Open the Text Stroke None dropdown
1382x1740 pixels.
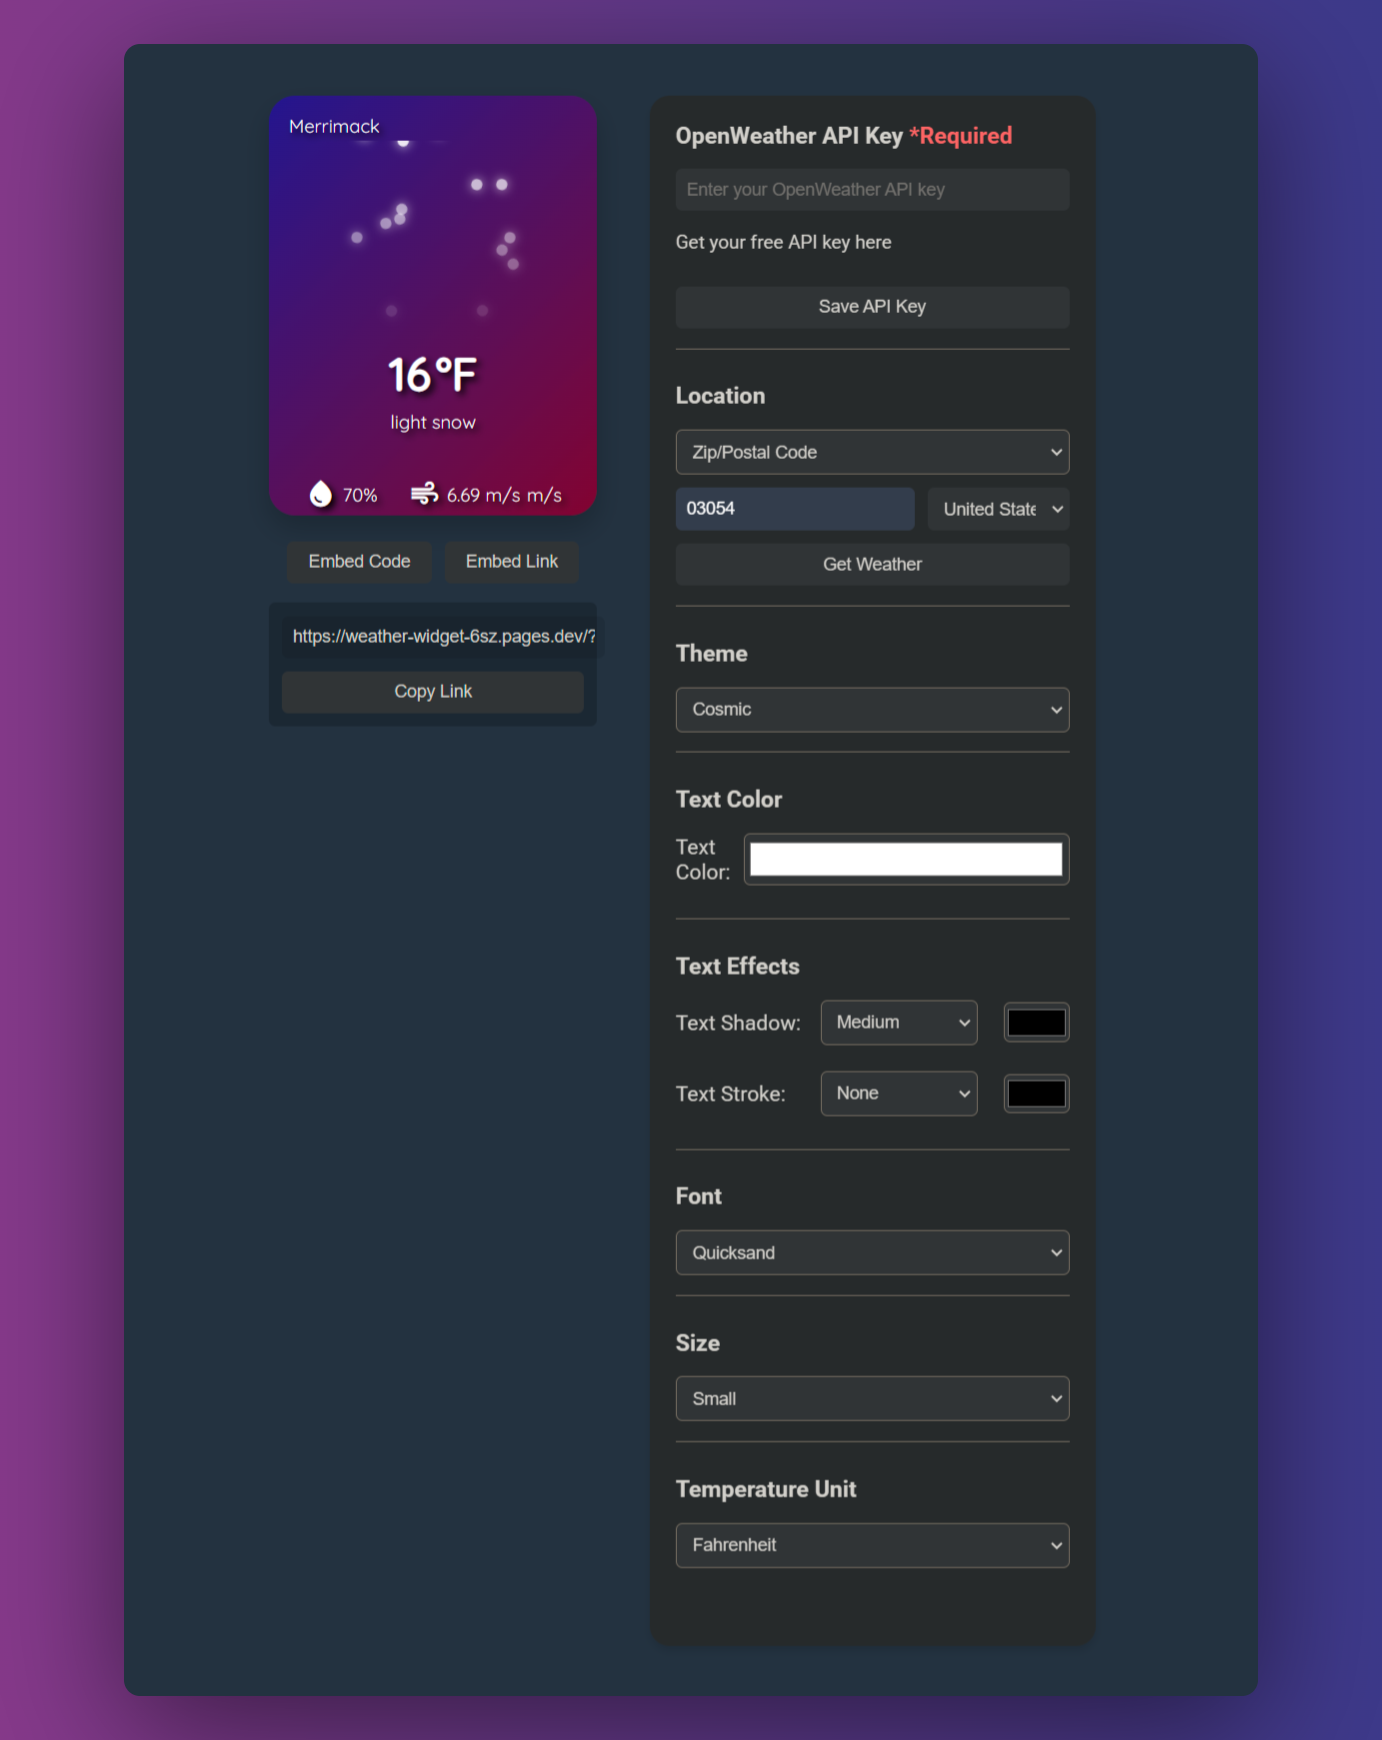899,1094
